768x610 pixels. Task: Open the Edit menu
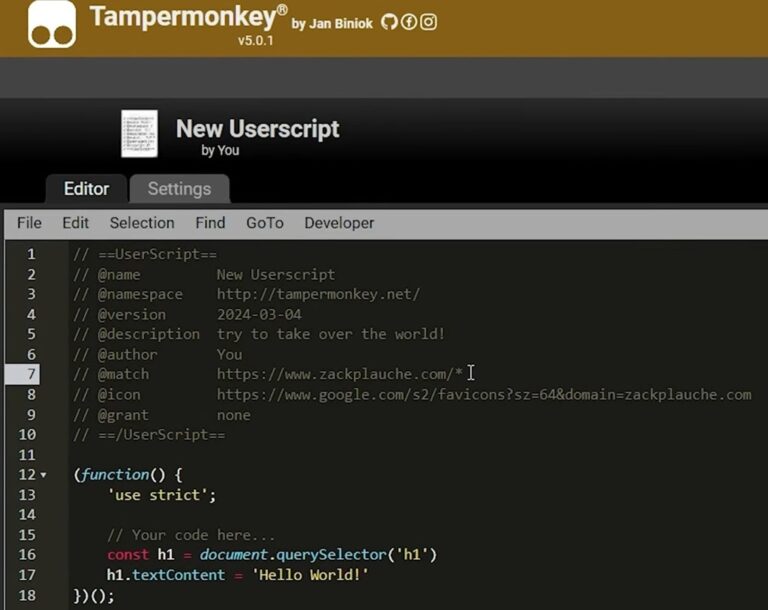[75, 223]
